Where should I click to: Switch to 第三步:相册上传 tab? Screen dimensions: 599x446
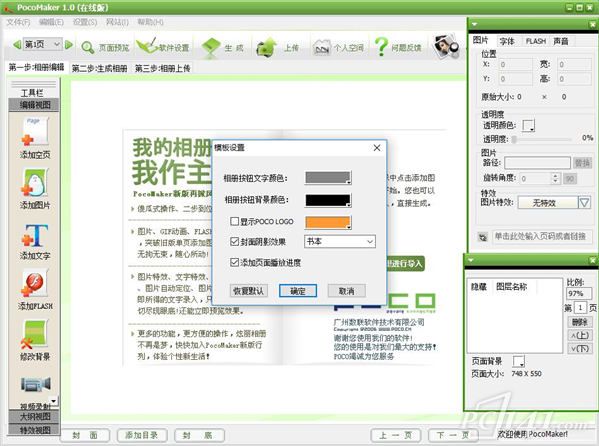pyautogui.click(x=163, y=68)
